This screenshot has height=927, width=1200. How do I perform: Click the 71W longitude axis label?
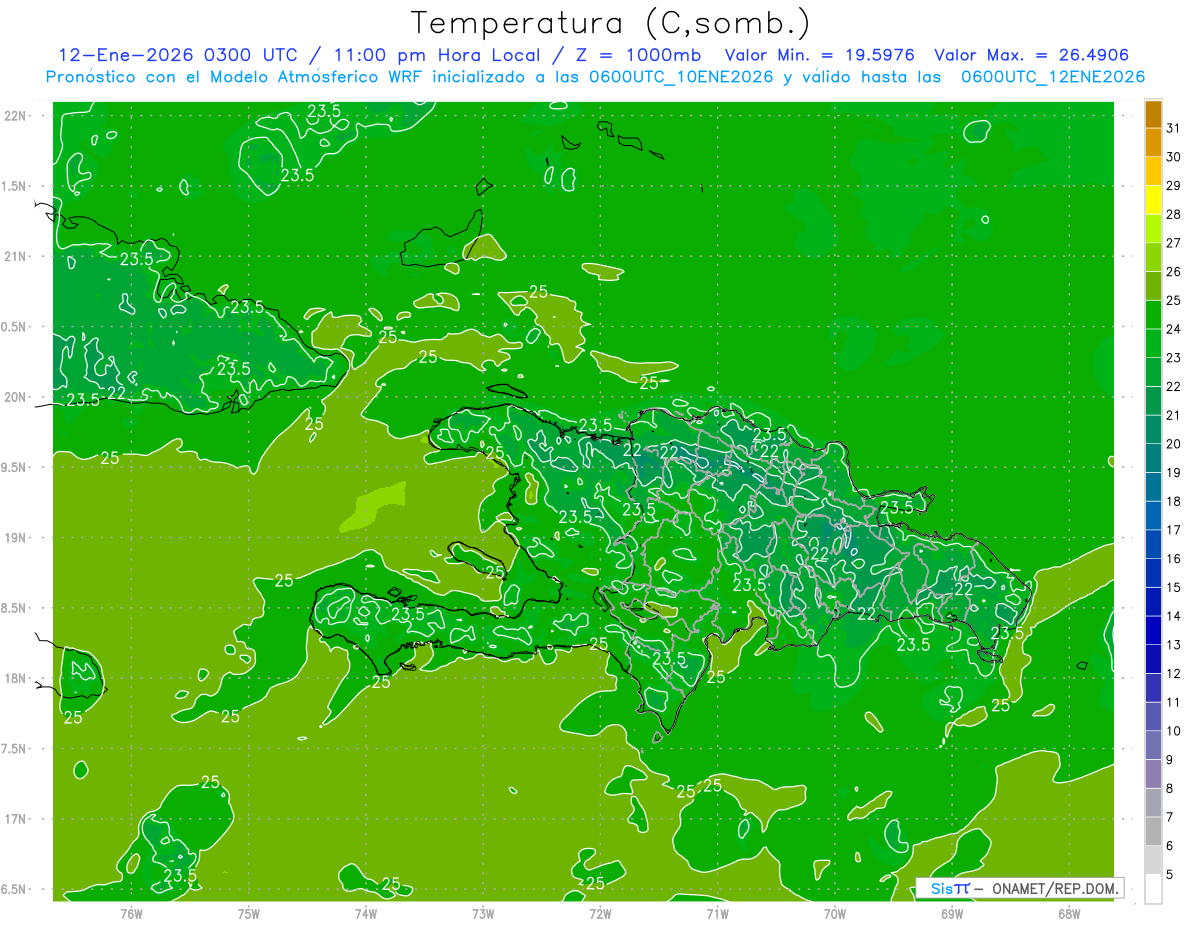[717, 914]
